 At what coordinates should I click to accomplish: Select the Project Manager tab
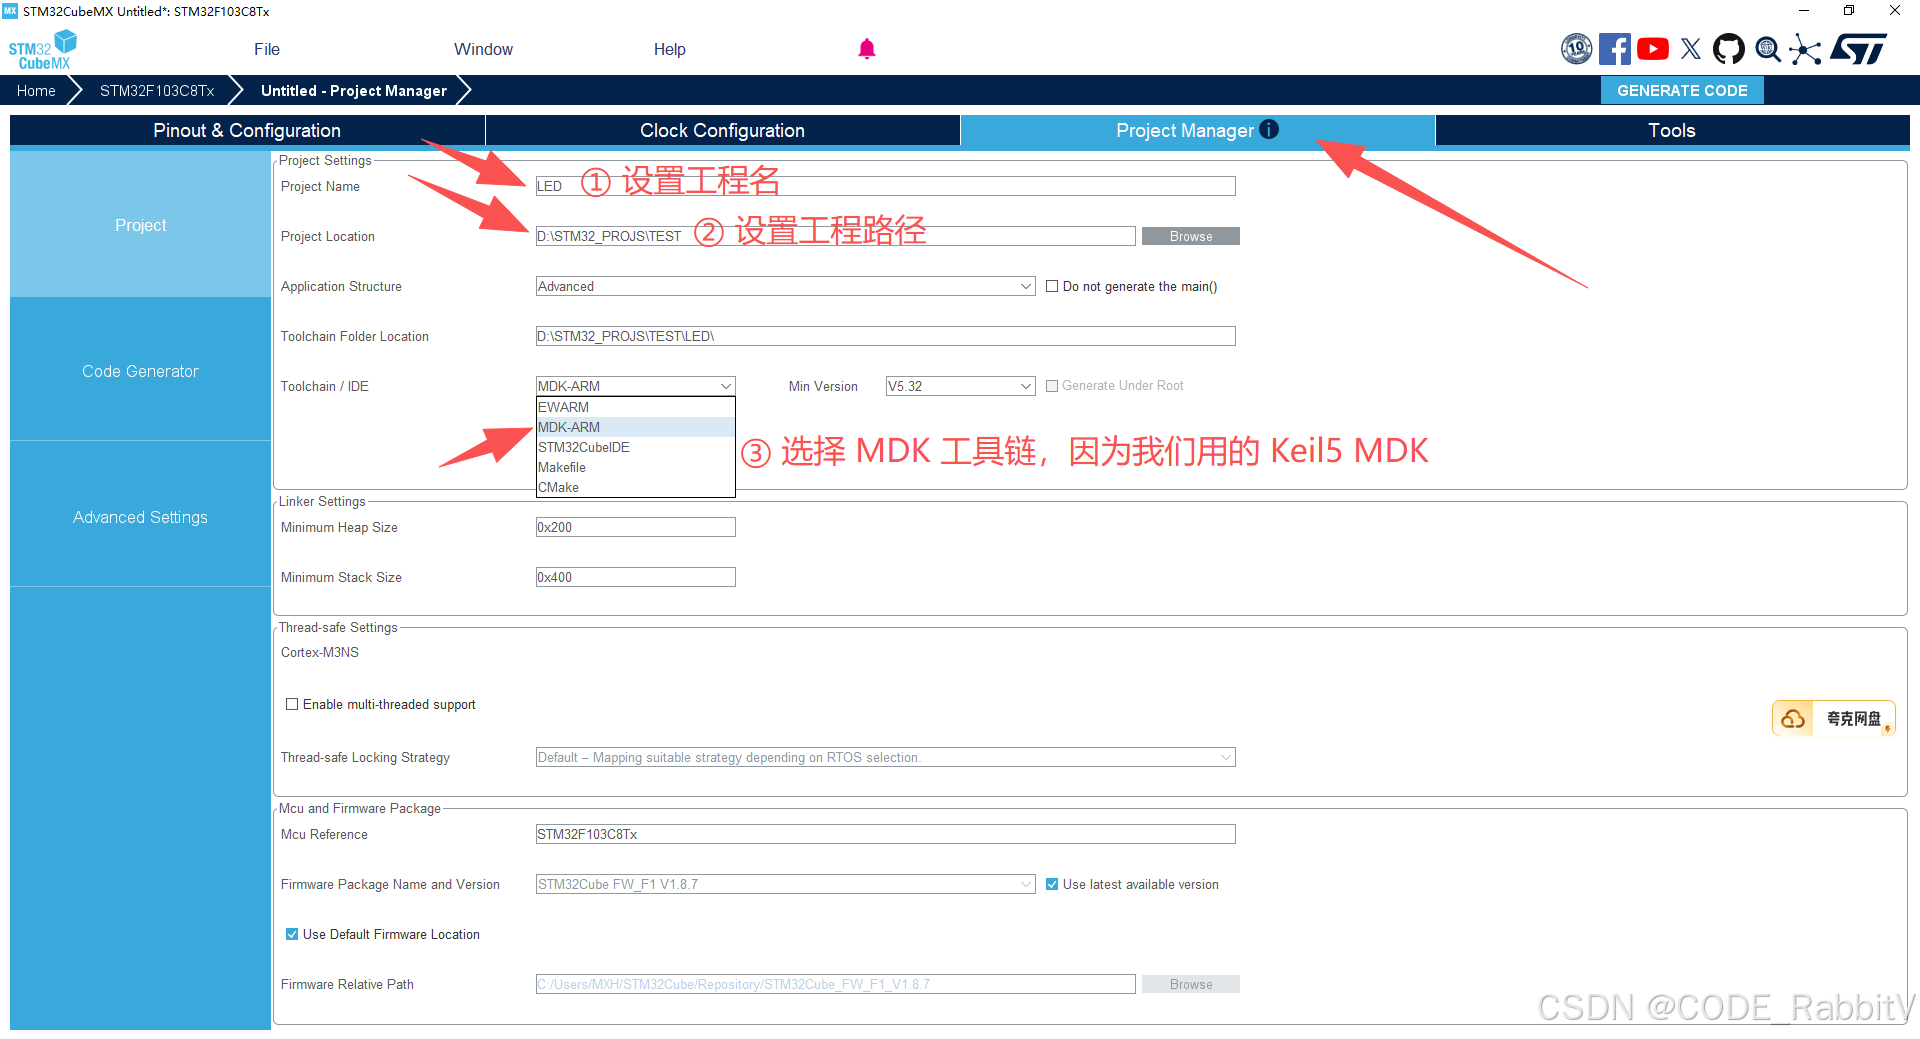[x=1197, y=130]
